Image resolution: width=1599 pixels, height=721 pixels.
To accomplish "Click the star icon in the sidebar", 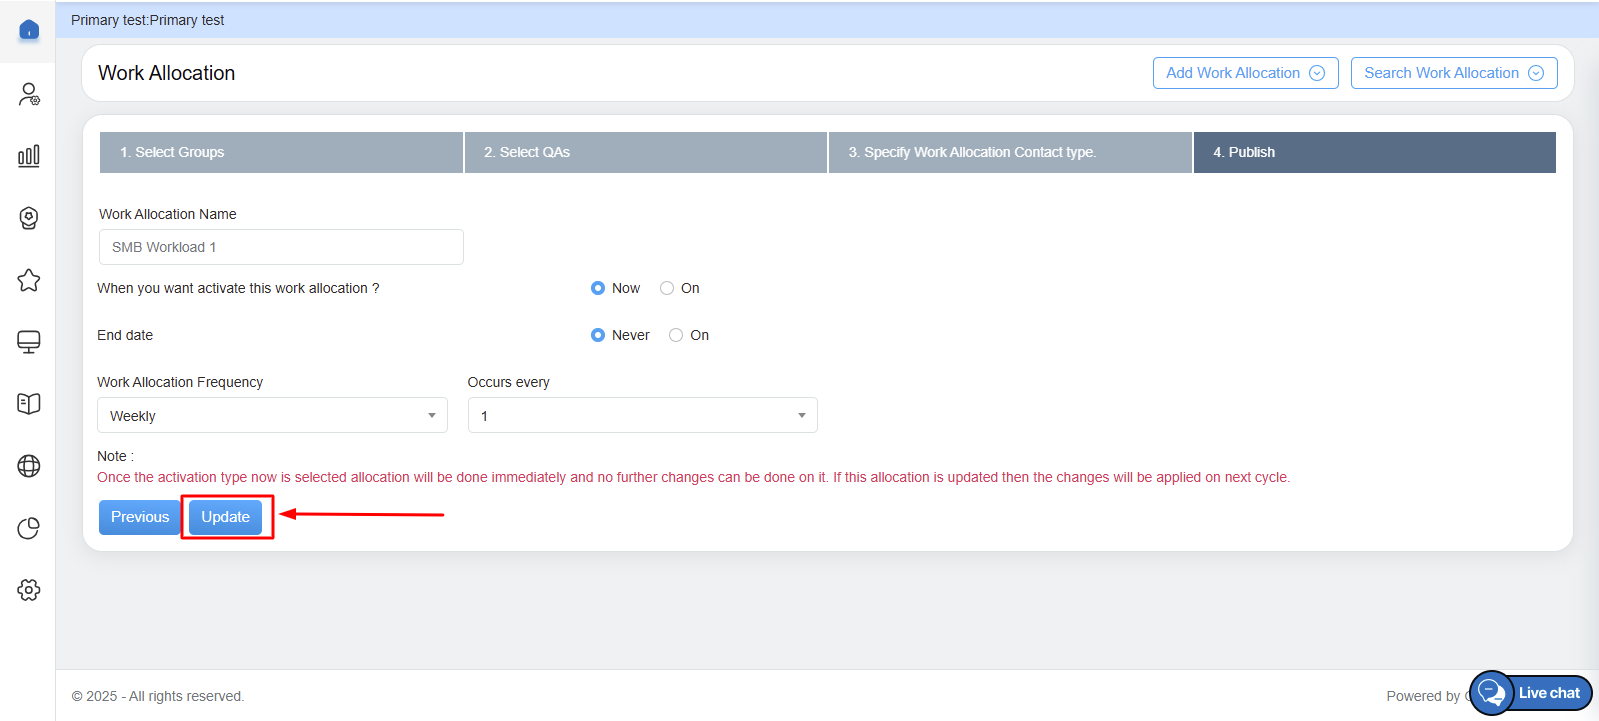I will click(29, 280).
